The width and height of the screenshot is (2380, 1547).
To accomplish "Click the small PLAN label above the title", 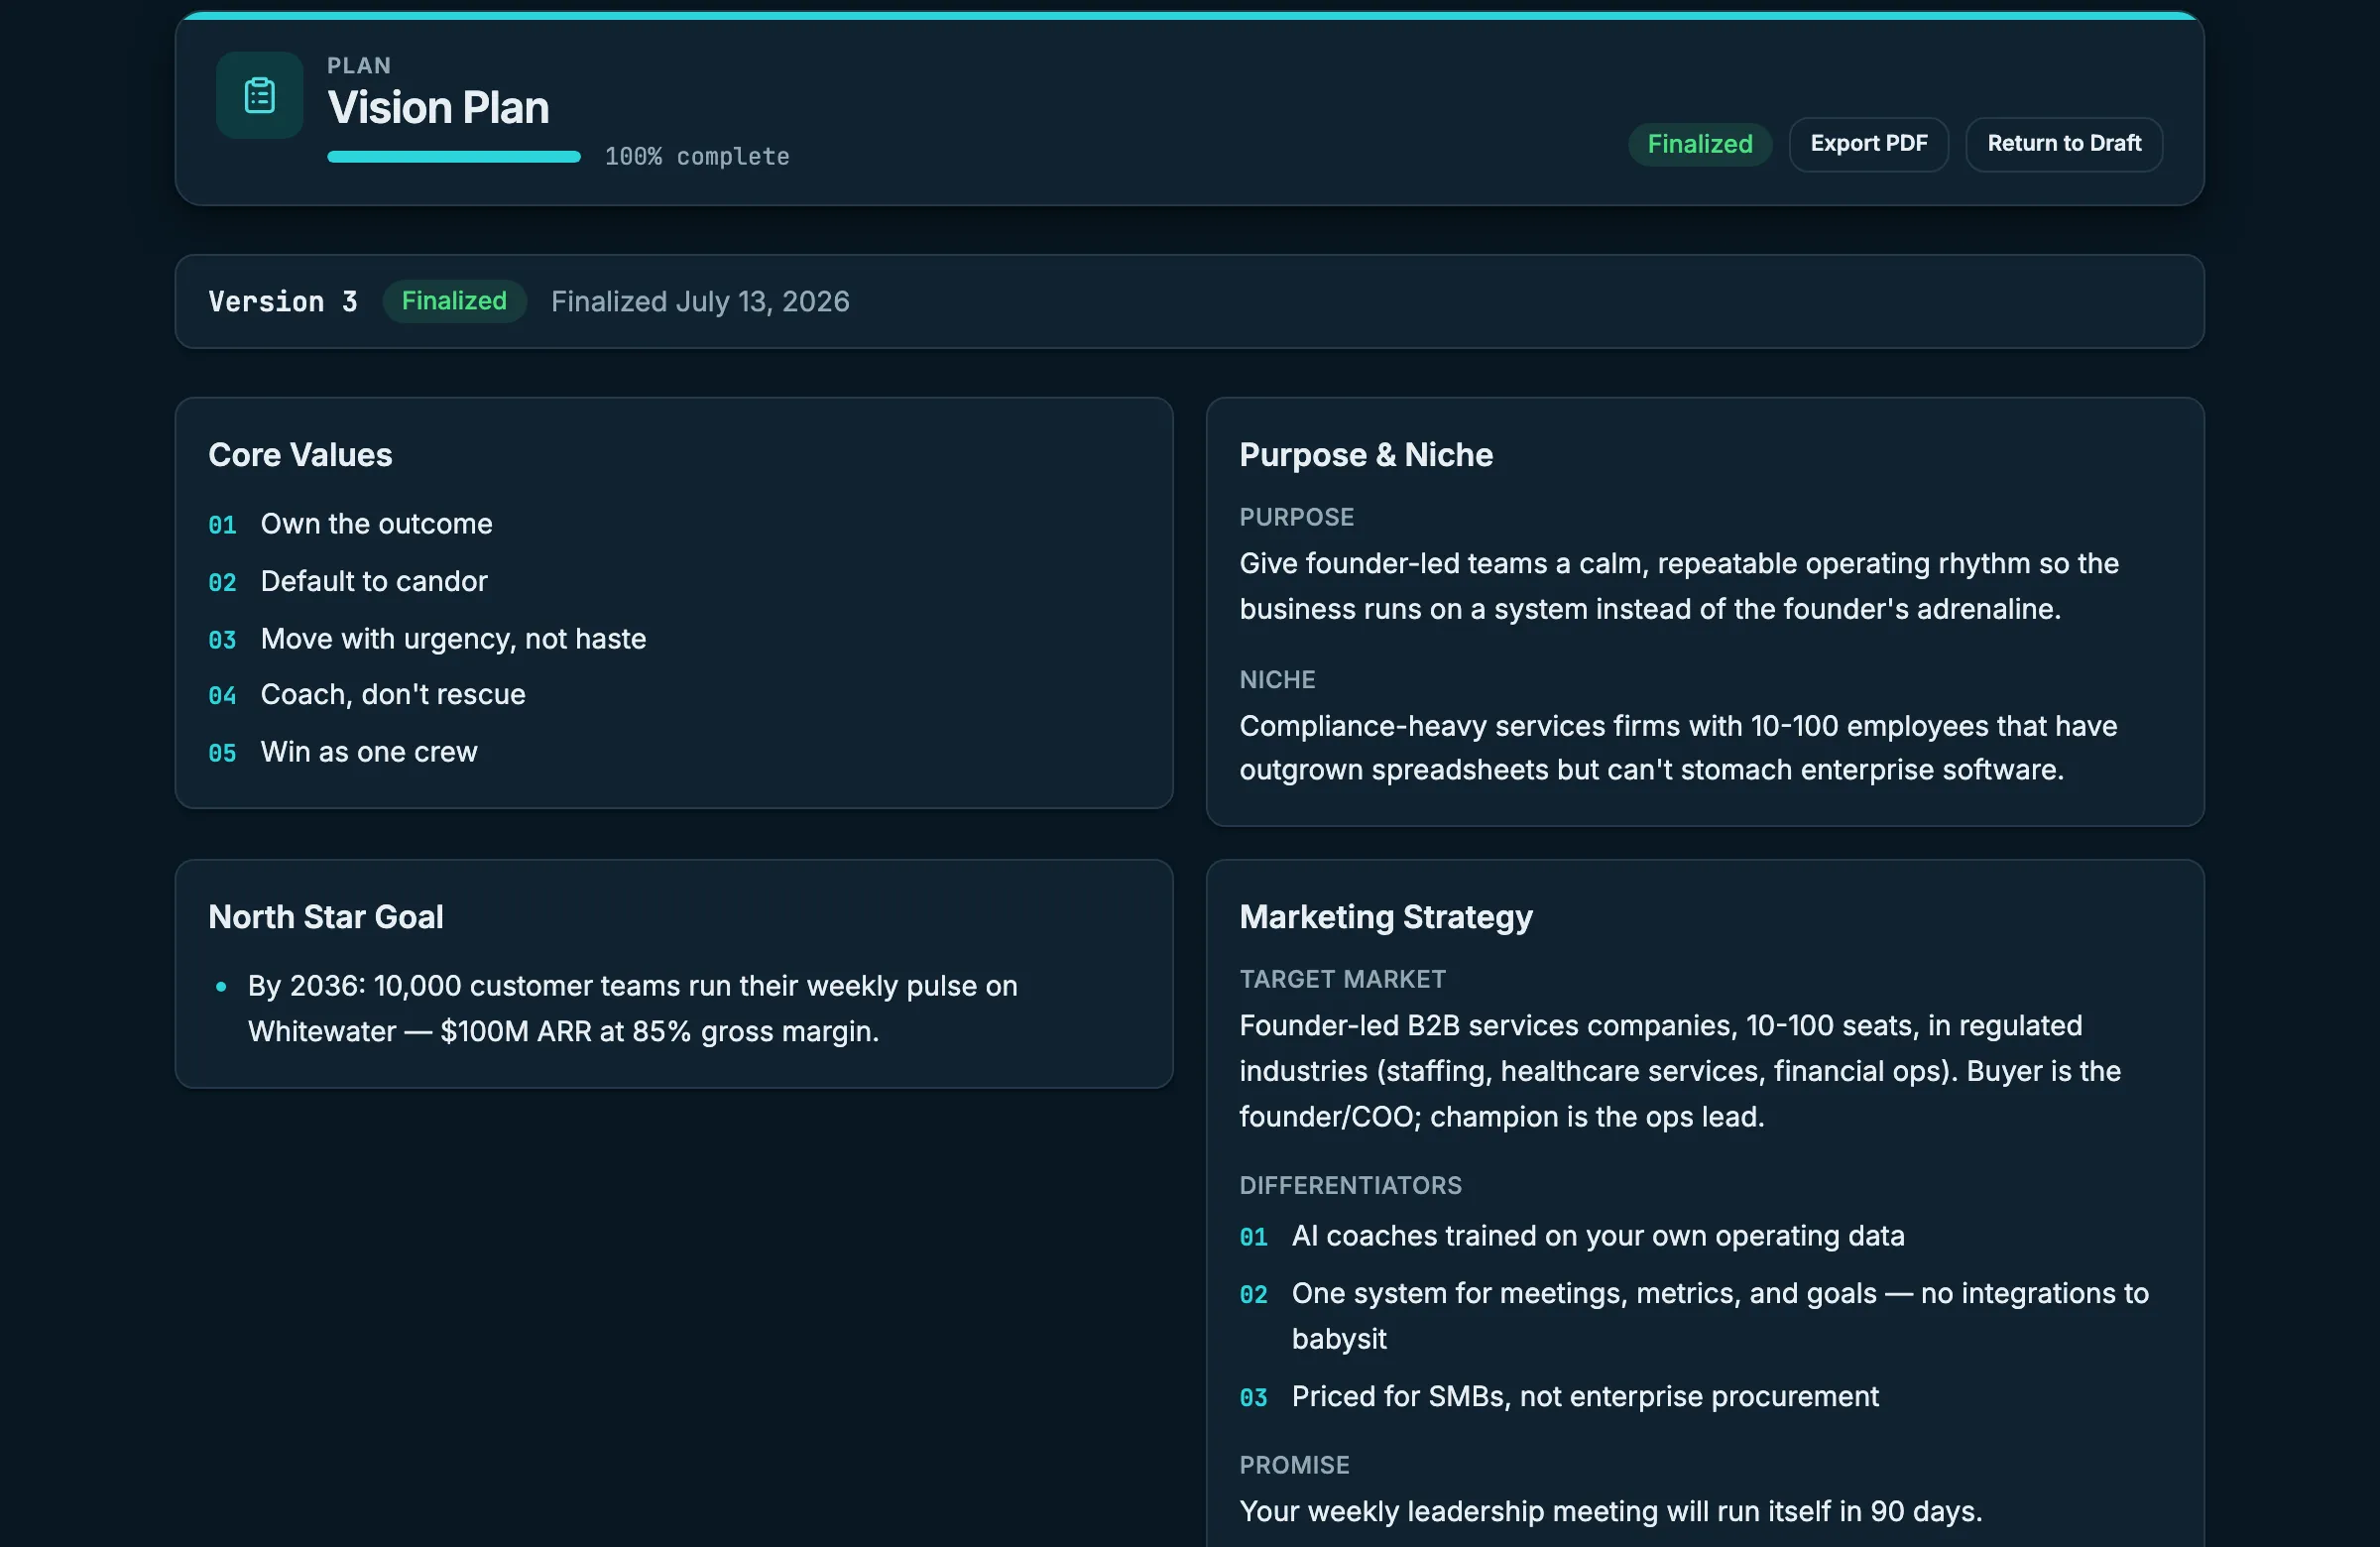I will click(x=359, y=66).
